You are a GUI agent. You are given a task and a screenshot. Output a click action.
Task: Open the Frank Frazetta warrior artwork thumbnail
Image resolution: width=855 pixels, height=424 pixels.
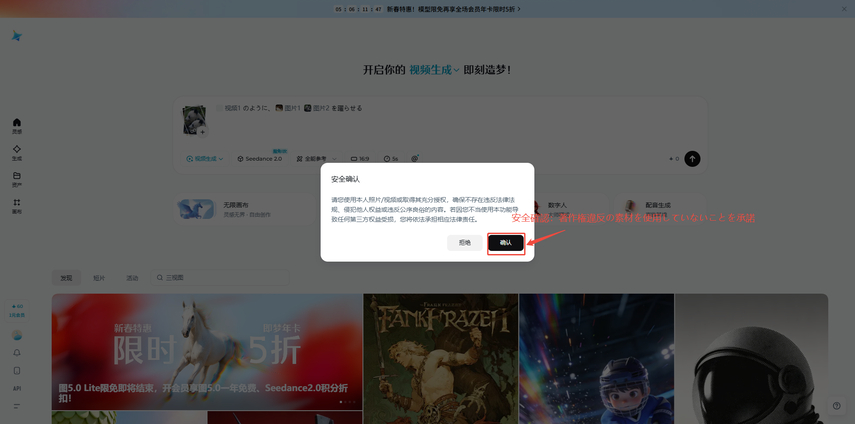click(441, 359)
